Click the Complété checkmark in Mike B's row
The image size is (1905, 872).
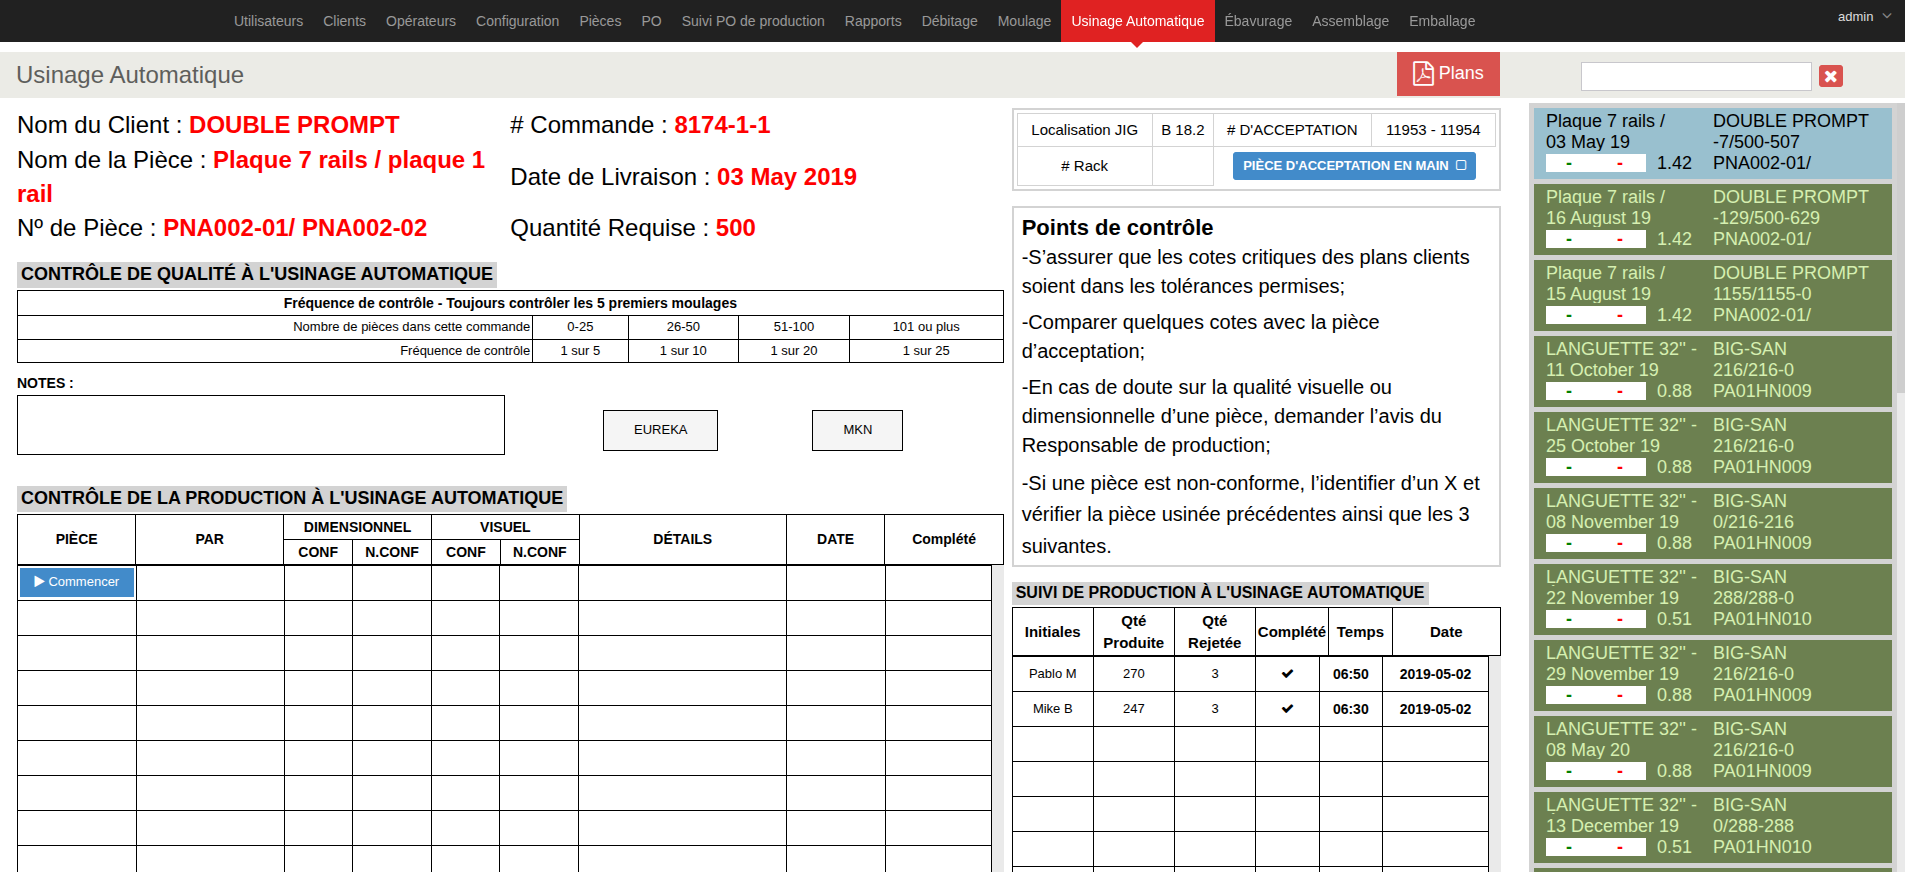1287,709
